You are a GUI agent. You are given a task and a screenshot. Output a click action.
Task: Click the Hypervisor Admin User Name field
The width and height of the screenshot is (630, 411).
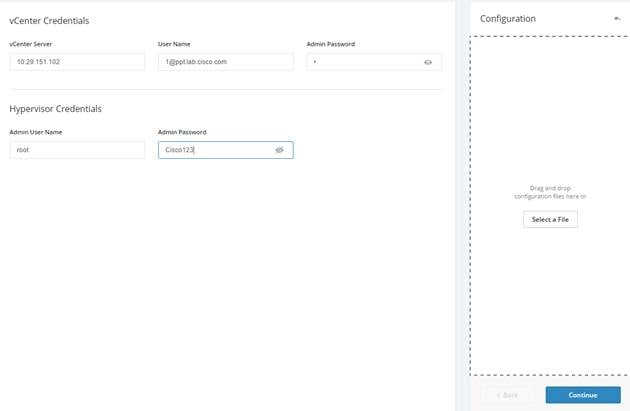(x=77, y=150)
